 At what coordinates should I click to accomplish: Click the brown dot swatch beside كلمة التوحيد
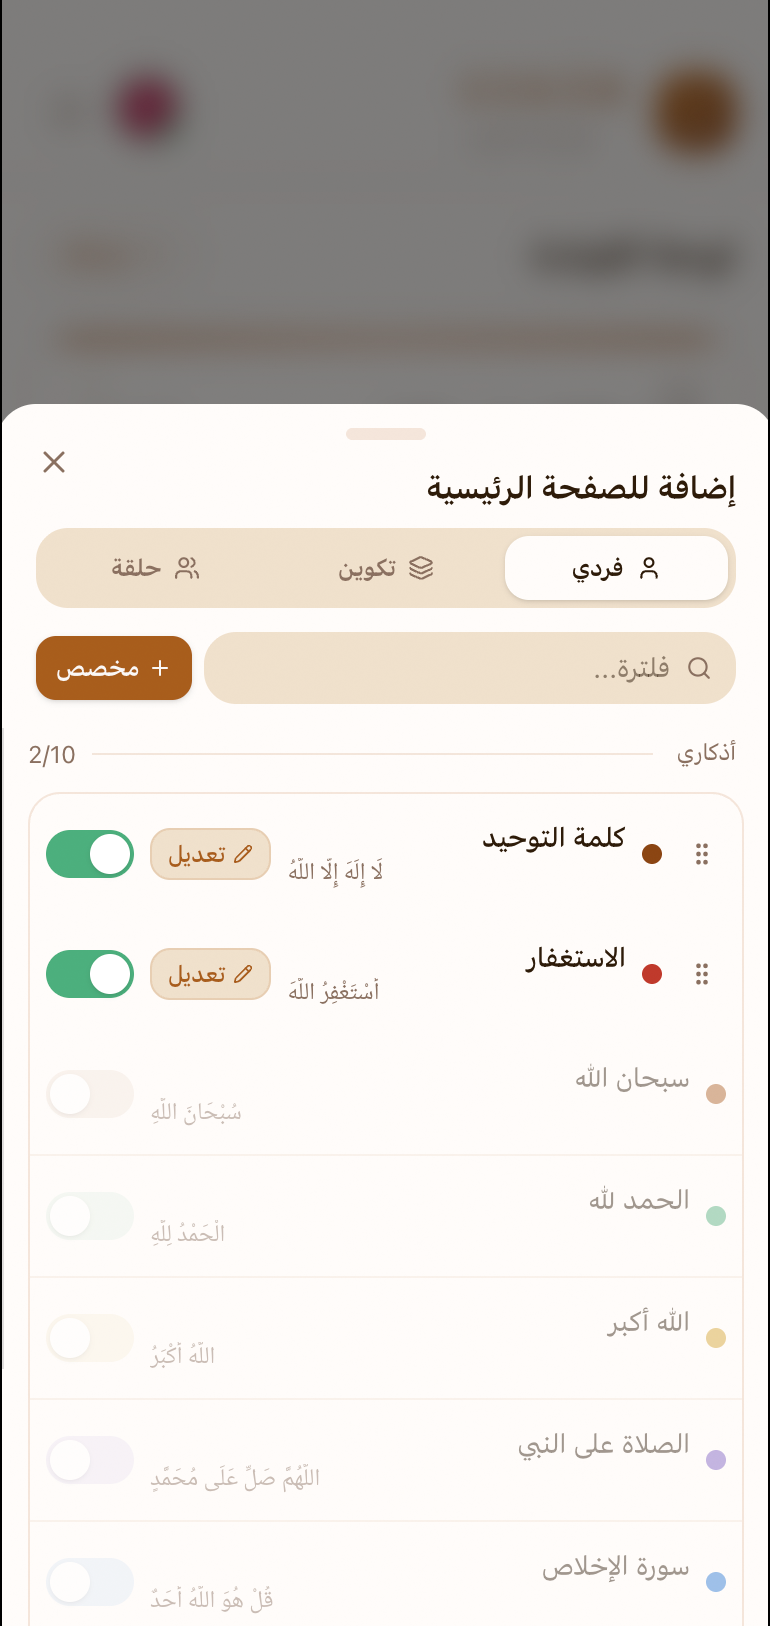tap(652, 854)
